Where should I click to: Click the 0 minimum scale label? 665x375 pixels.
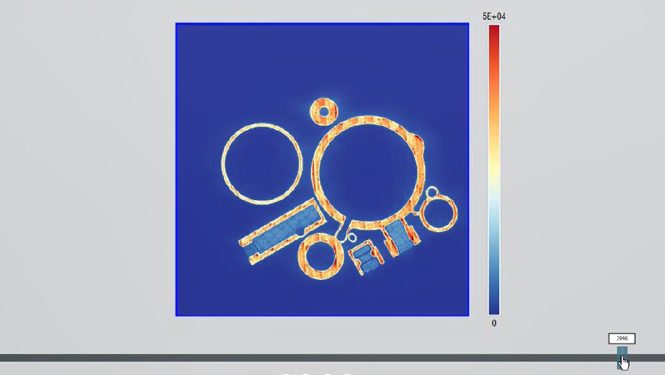pos(494,323)
